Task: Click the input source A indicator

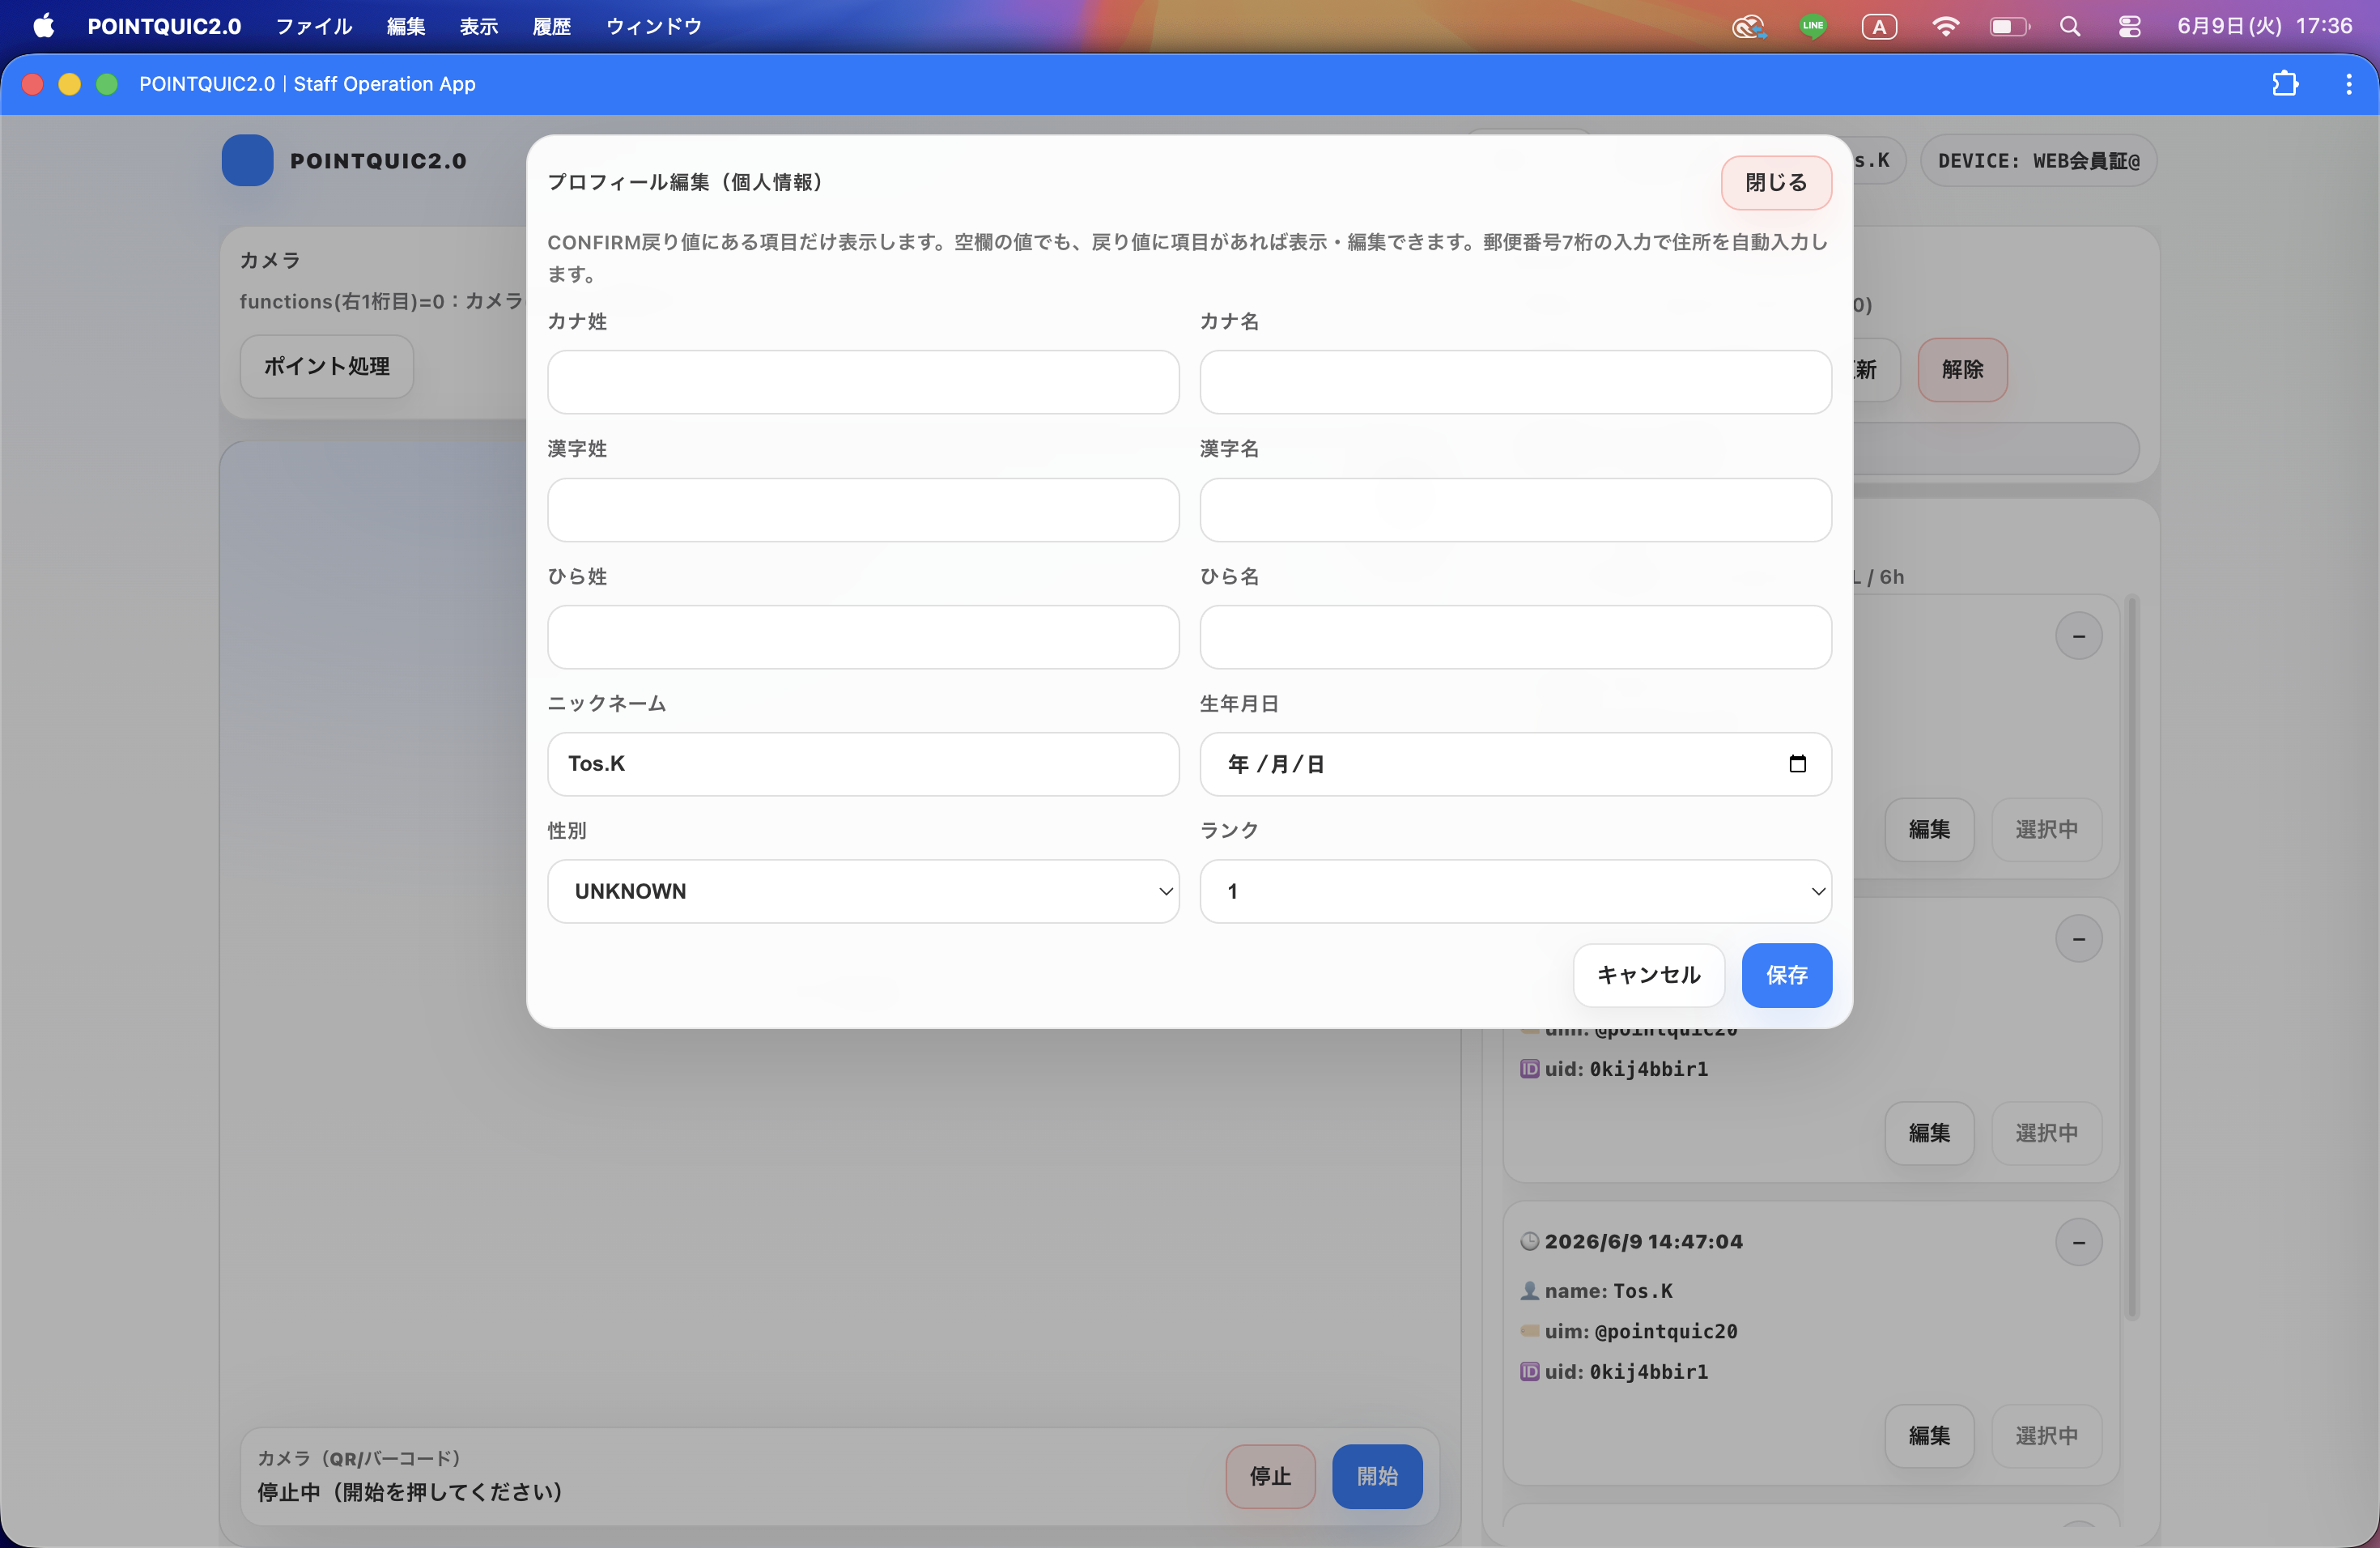Action: tap(1879, 27)
